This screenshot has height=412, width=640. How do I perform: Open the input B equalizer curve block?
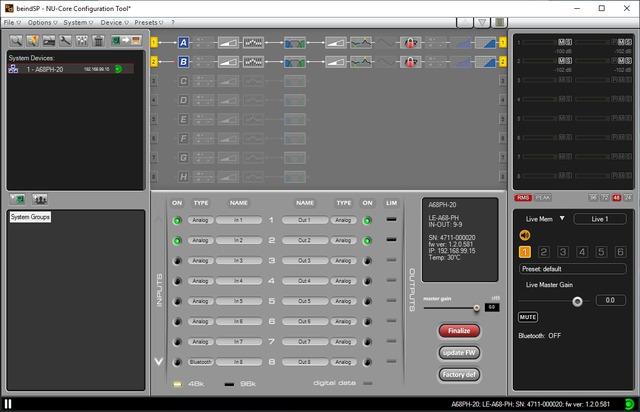pyautogui.click(x=360, y=62)
